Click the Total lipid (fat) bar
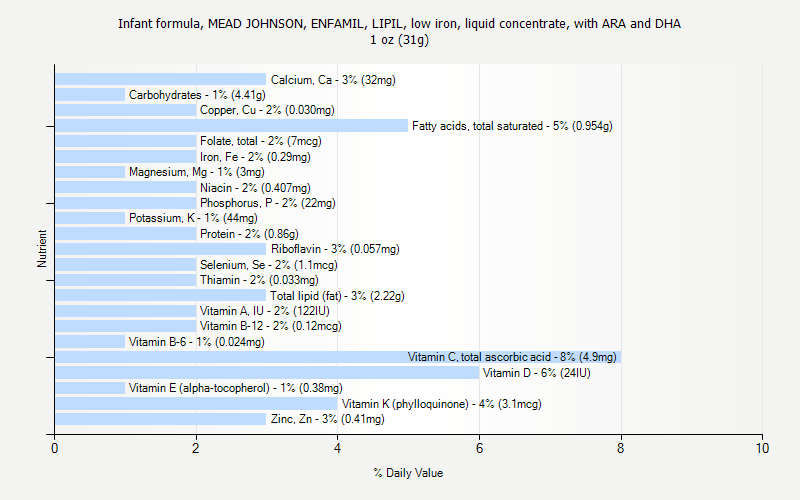The height and width of the screenshot is (500, 800). click(x=161, y=295)
